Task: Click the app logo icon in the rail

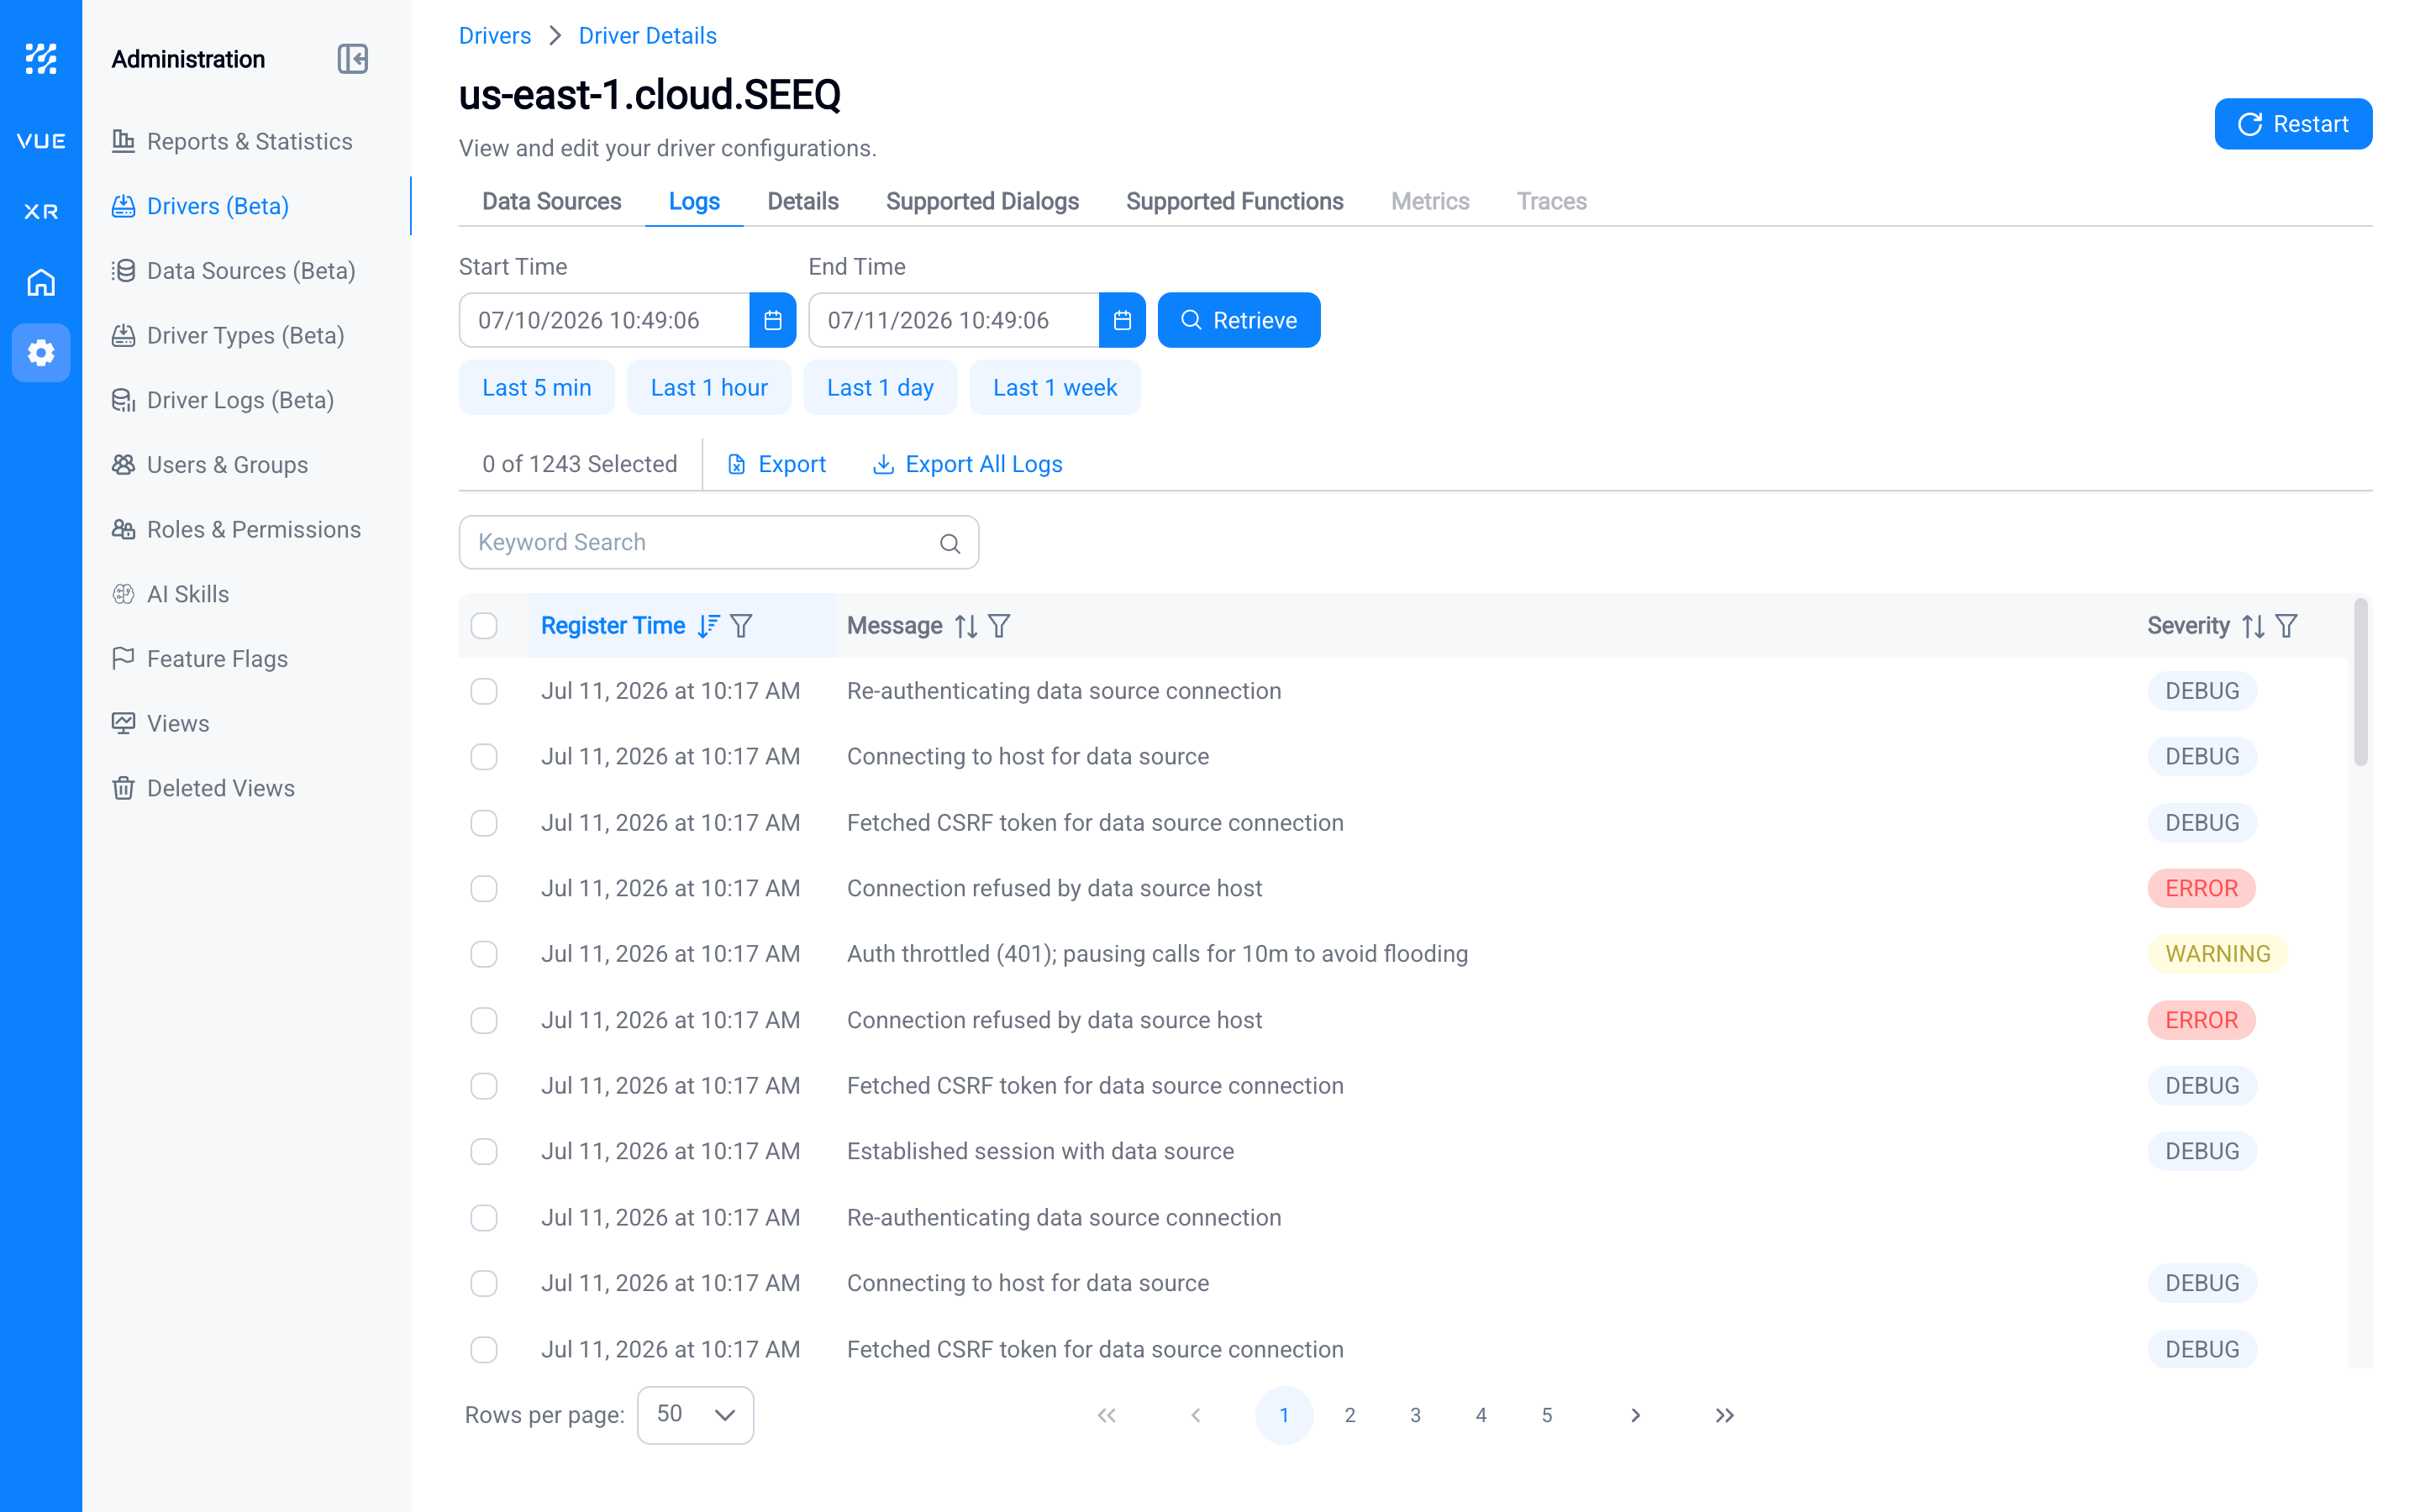Action: coord(41,58)
